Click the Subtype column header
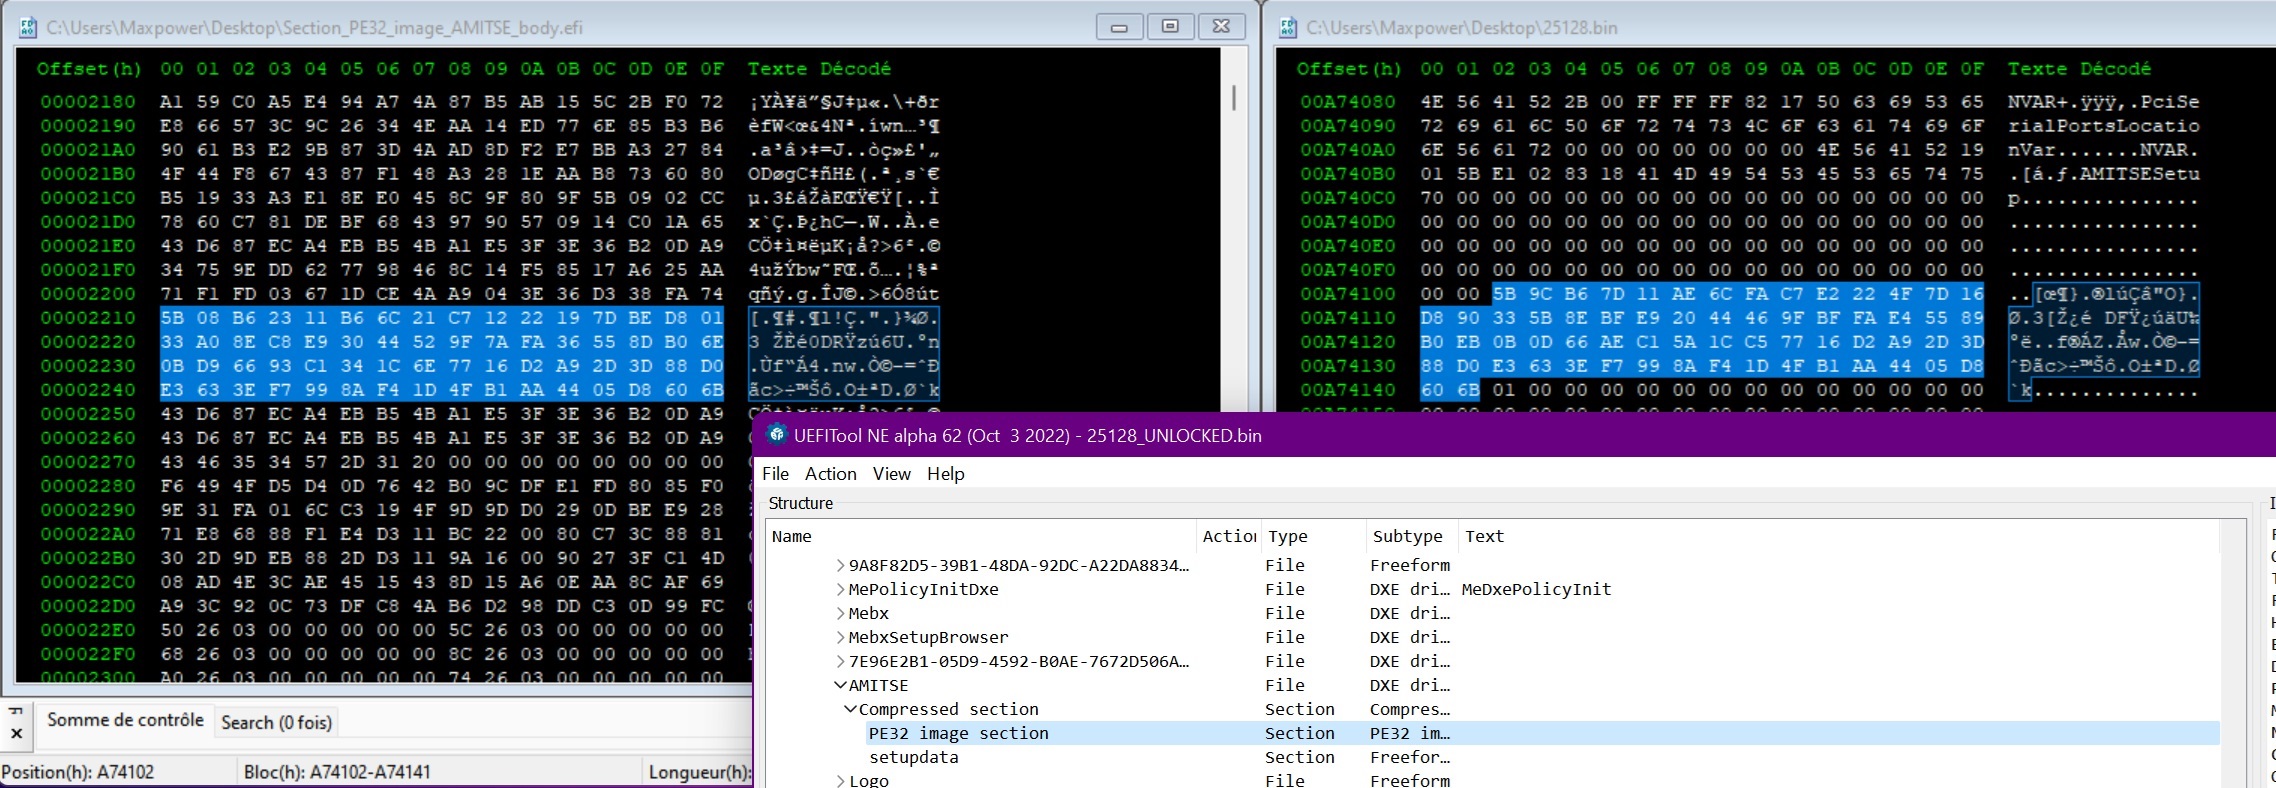The image size is (2276, 788). [1407, 536]
